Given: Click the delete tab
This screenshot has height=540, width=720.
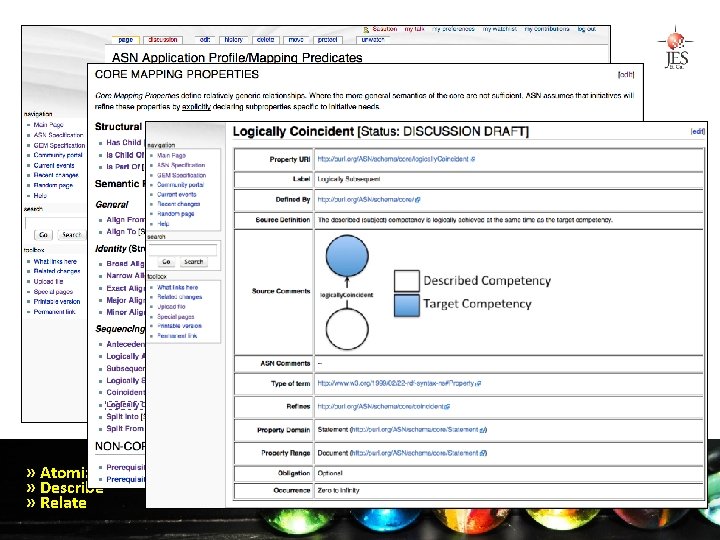Looking at the screenshot, I should [x=265, y=40].
